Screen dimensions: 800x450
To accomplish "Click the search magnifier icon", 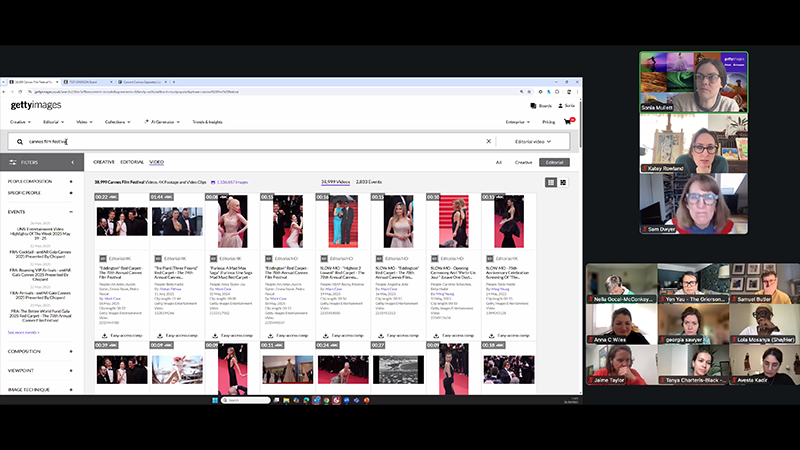I will (19, 141).
